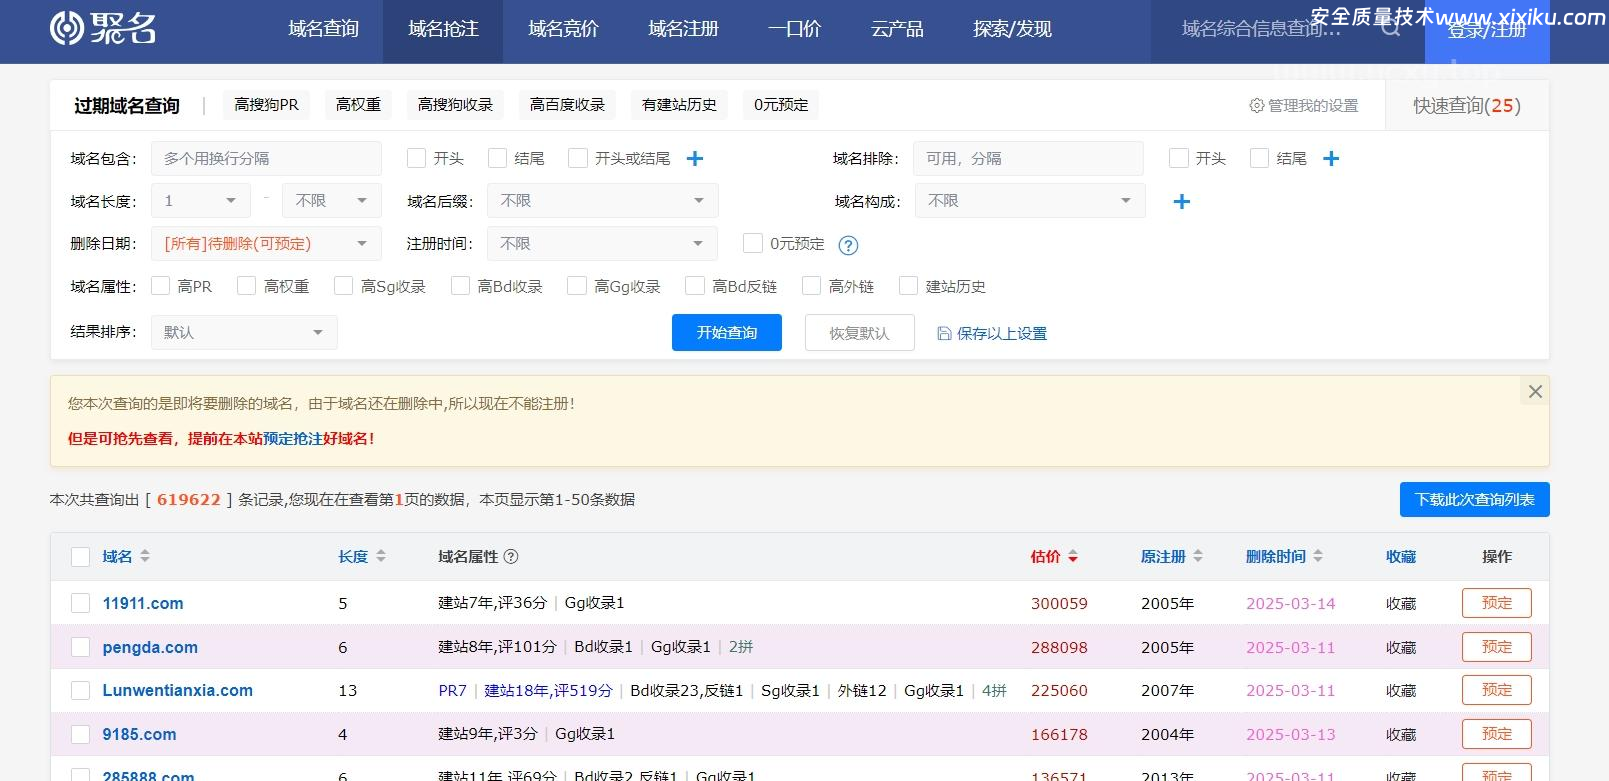This screenshot has height=781, width=1609.
Task: Click the save icon for 保存以上设置
Action: 944,333
